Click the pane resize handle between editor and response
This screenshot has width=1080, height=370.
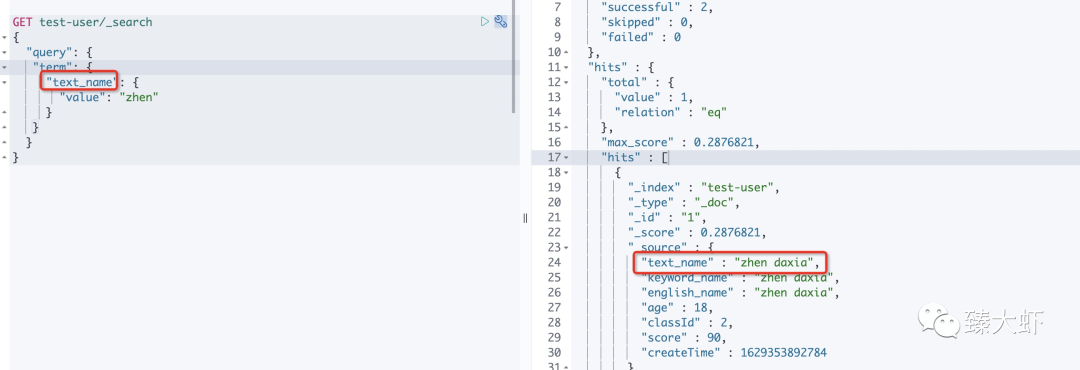click(525, 218)
